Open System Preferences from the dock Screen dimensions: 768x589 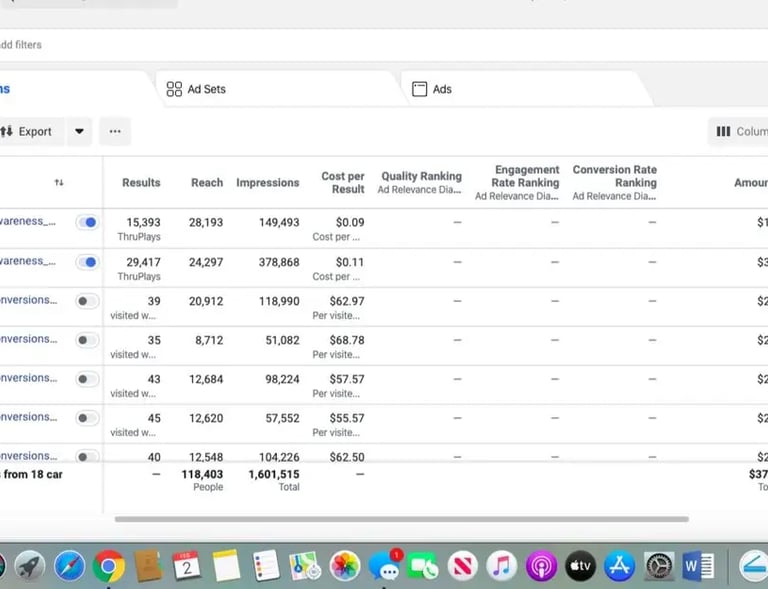click(x=659, y=566)
